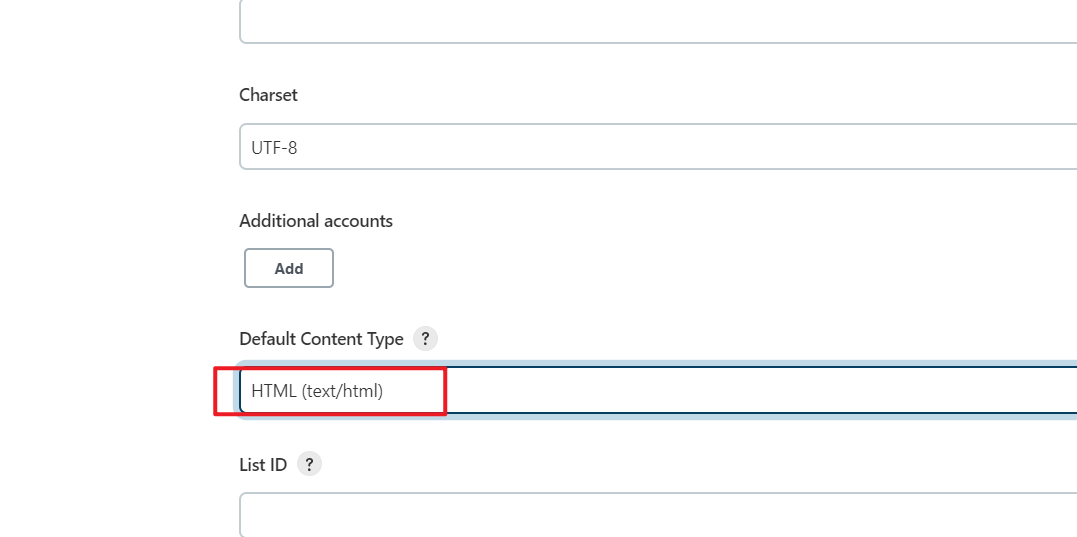Click the Charset field label
The image size is (1077, 537).
pos(268,95)
